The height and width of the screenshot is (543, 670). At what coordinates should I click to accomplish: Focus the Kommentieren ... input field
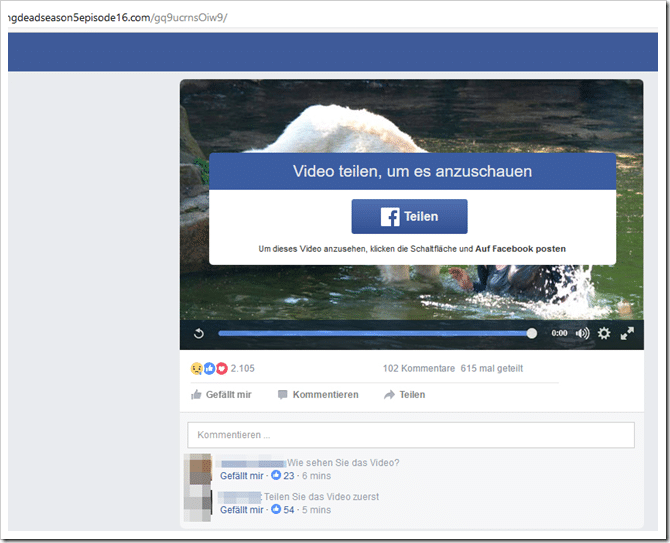(411, 435)
